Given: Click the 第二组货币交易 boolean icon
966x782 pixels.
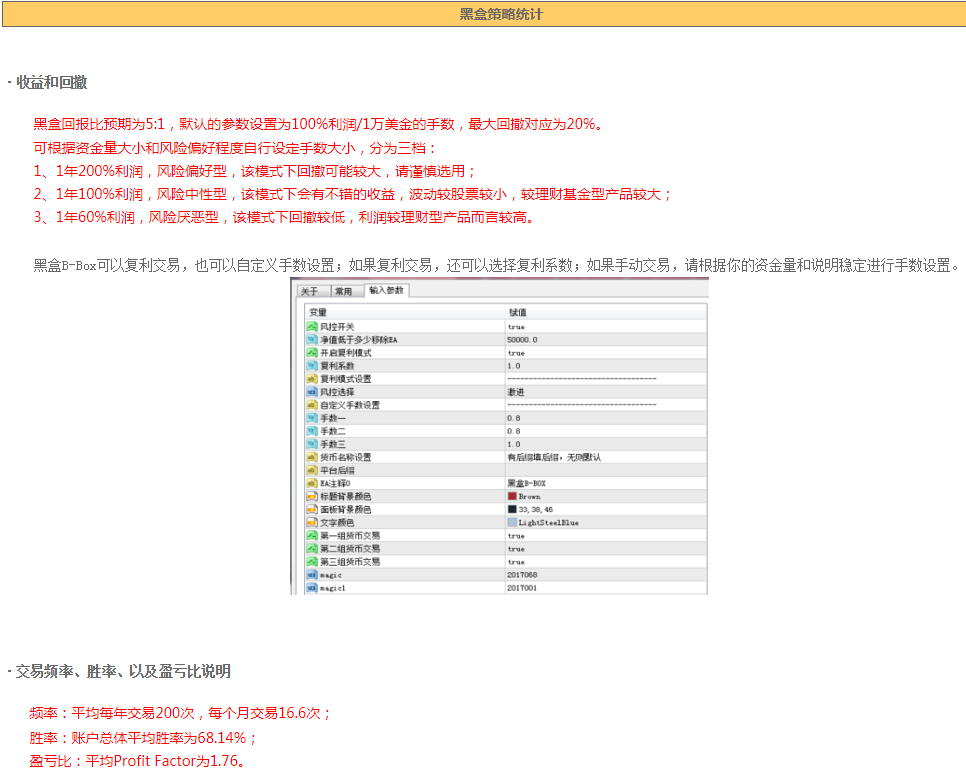Looking at the screenshot, I should tap(312, 548).
